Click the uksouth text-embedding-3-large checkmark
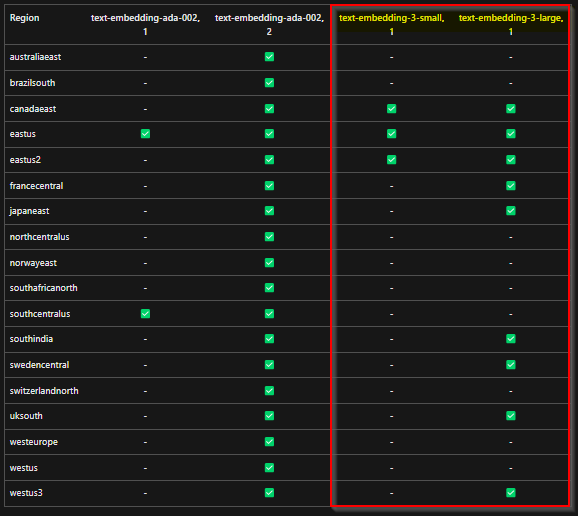578x516 pixels. pos(511,416)
